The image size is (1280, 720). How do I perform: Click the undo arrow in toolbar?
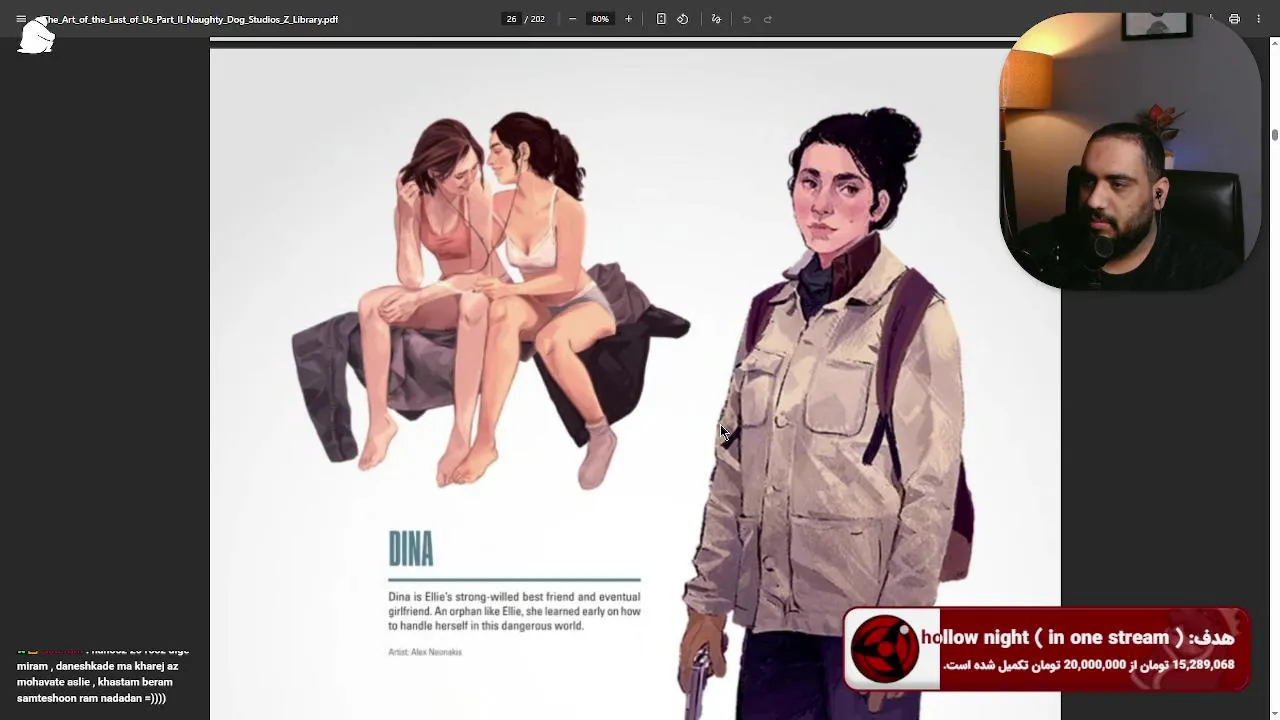746,19
